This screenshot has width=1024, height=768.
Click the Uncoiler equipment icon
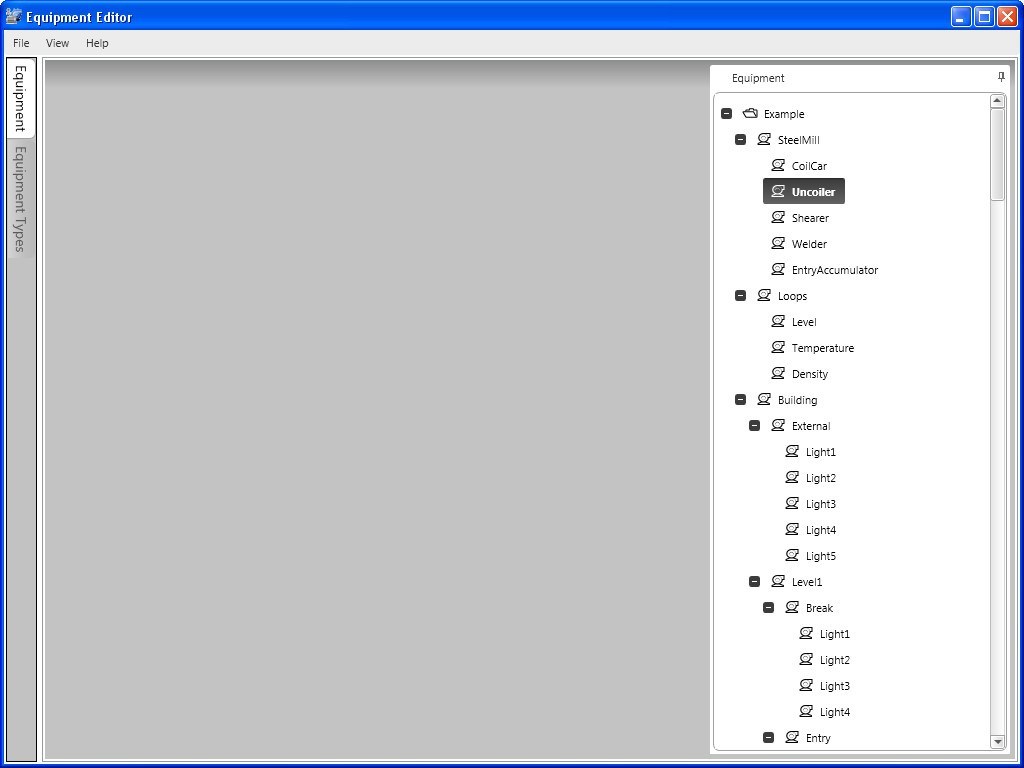780,191
